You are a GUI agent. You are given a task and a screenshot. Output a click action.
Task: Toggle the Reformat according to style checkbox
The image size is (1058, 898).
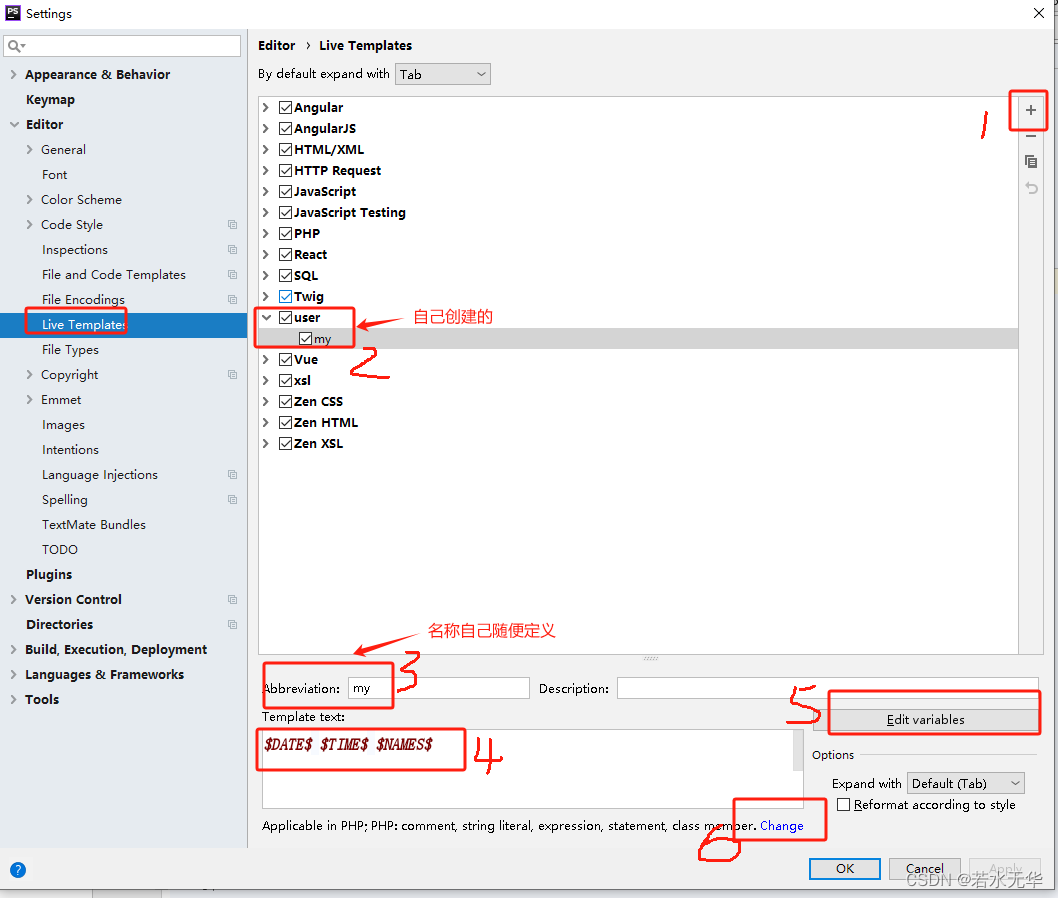(844, 804)
